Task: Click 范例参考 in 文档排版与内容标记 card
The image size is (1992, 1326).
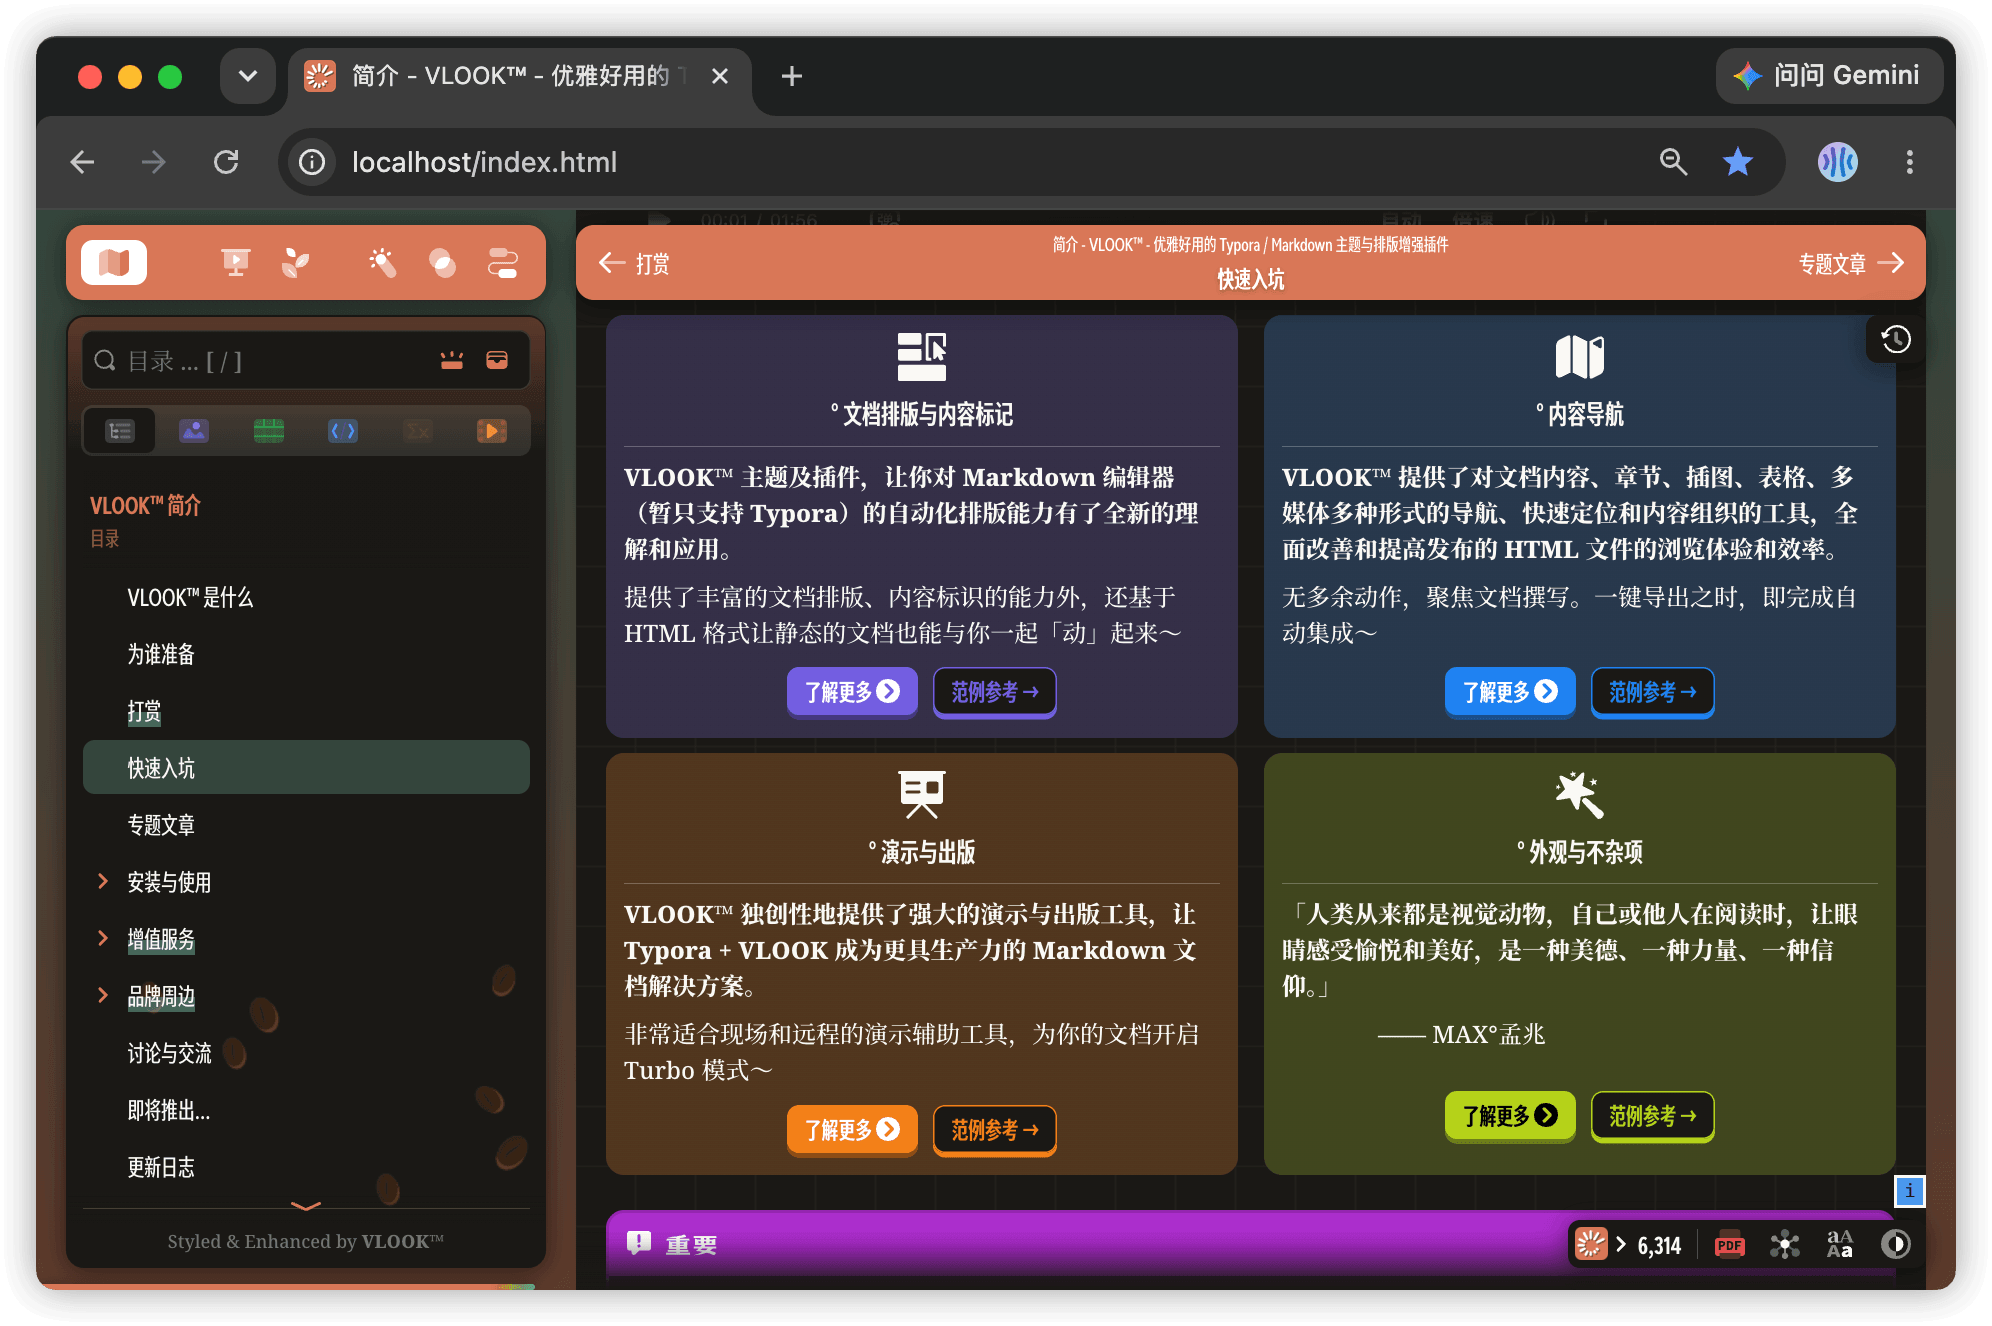Action: click(995, 692)
